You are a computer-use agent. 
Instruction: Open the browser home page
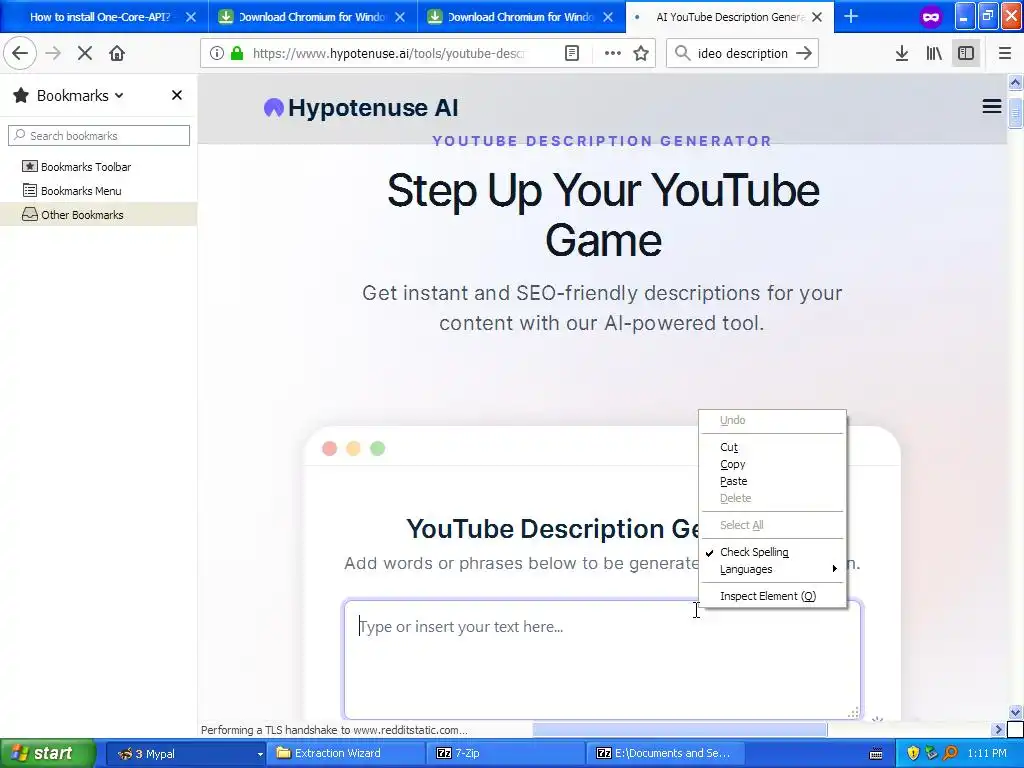tap(117, 54)
